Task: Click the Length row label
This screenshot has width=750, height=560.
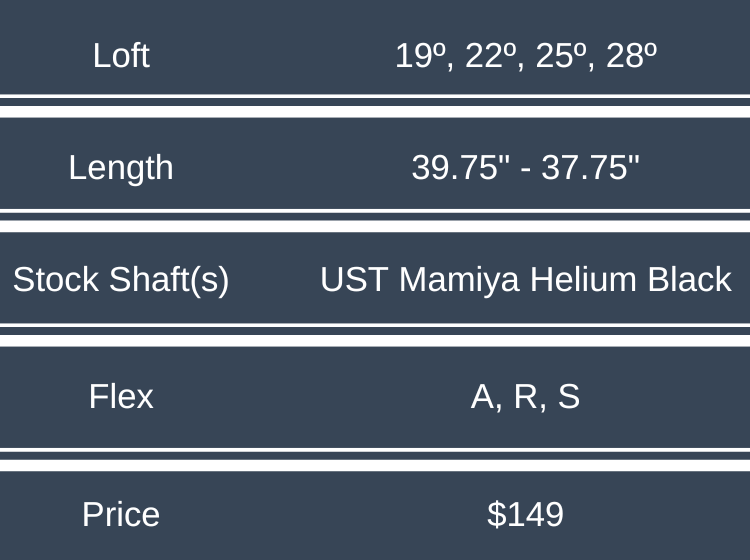Action: point(121,167)
